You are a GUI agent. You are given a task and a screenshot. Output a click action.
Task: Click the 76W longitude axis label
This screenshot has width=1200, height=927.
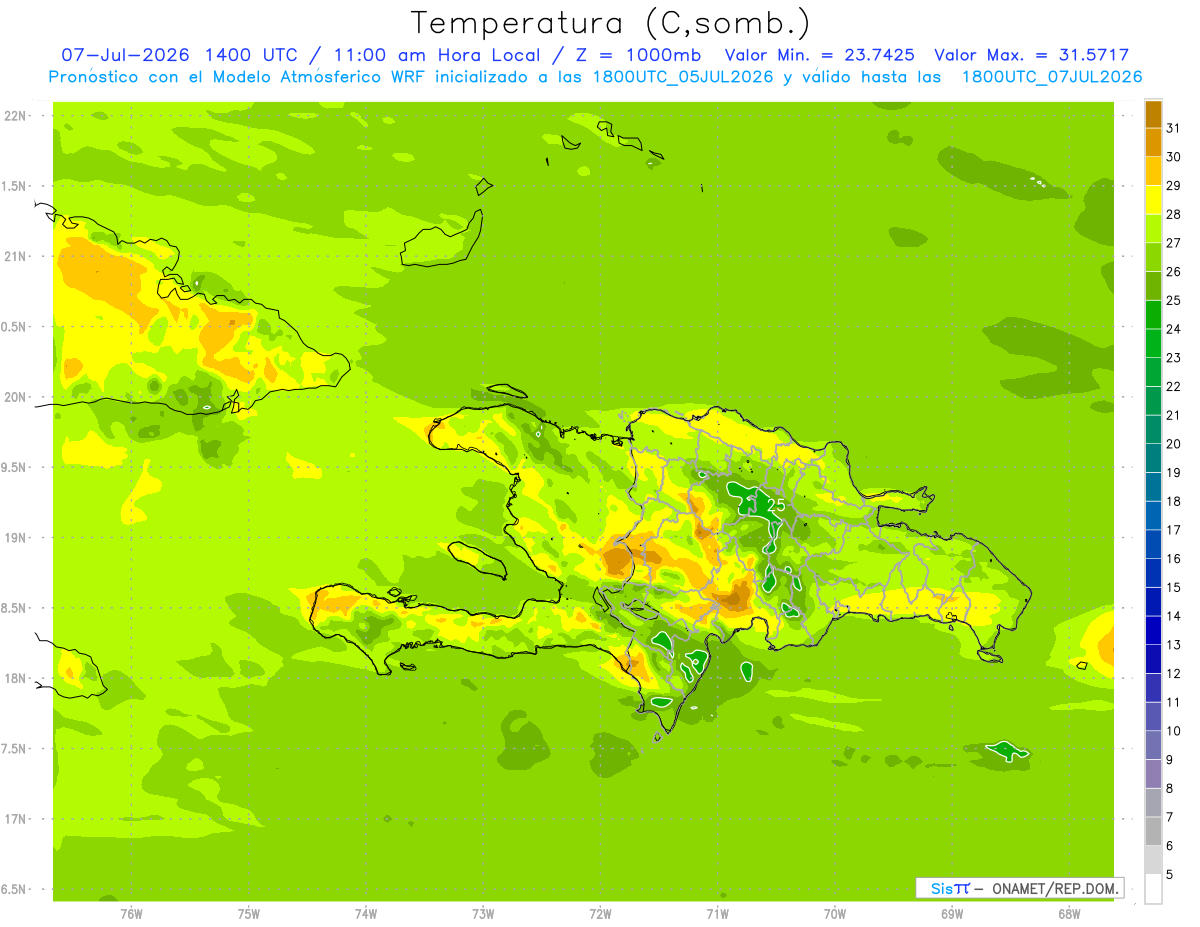[x=131, y=913]
